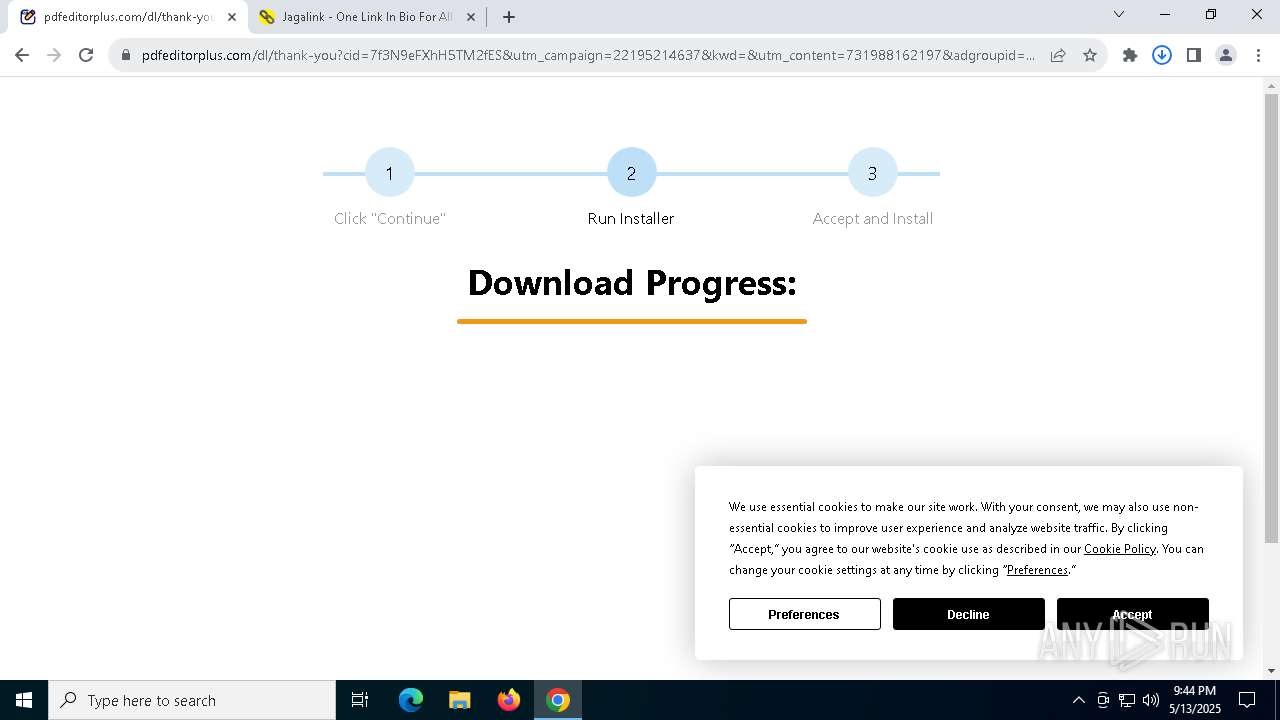Click the orange download progress bar
The image size is (1280, 720).
(632, 321)
